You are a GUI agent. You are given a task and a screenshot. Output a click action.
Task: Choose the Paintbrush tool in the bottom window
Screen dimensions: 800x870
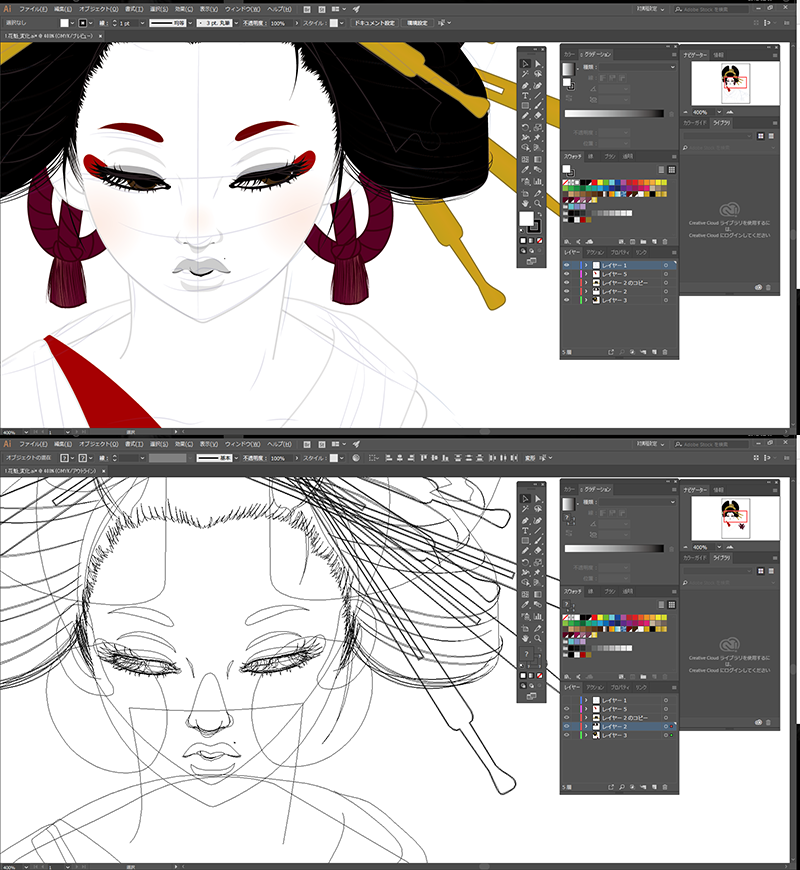tap(538, 541)
